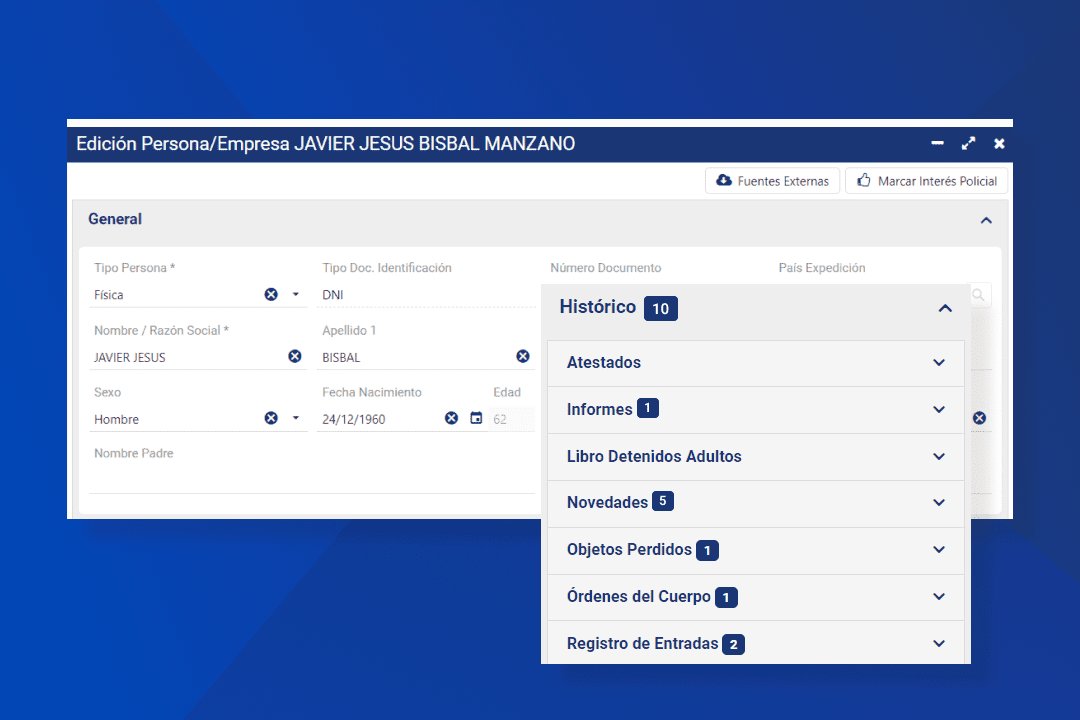The height and width of the screenshot is (720, 1080).
Task: Click the Marcar Interés Policial button
Action: [926, 181]
